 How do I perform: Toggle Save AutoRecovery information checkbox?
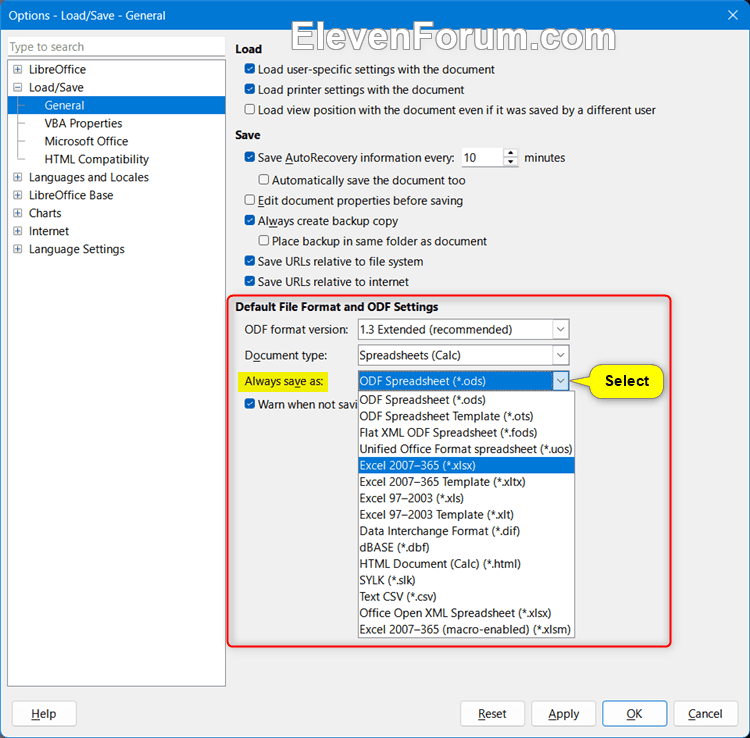pyautogui.click(x=250, y=157)
